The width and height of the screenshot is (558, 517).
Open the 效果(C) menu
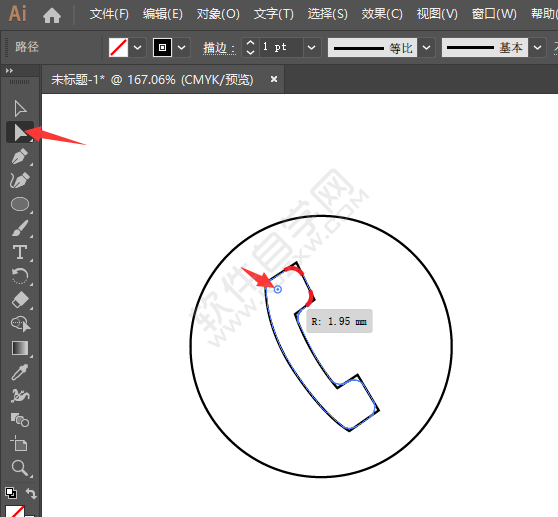click(x=382, y=14)
